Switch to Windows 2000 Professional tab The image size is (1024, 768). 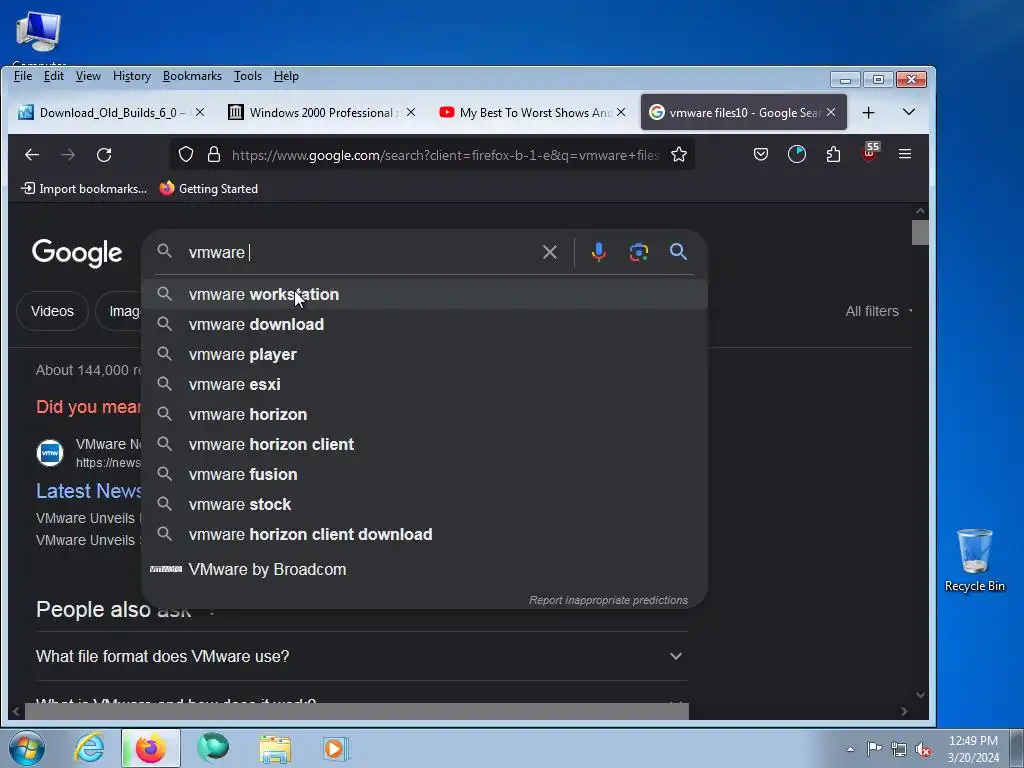(321, 112)
